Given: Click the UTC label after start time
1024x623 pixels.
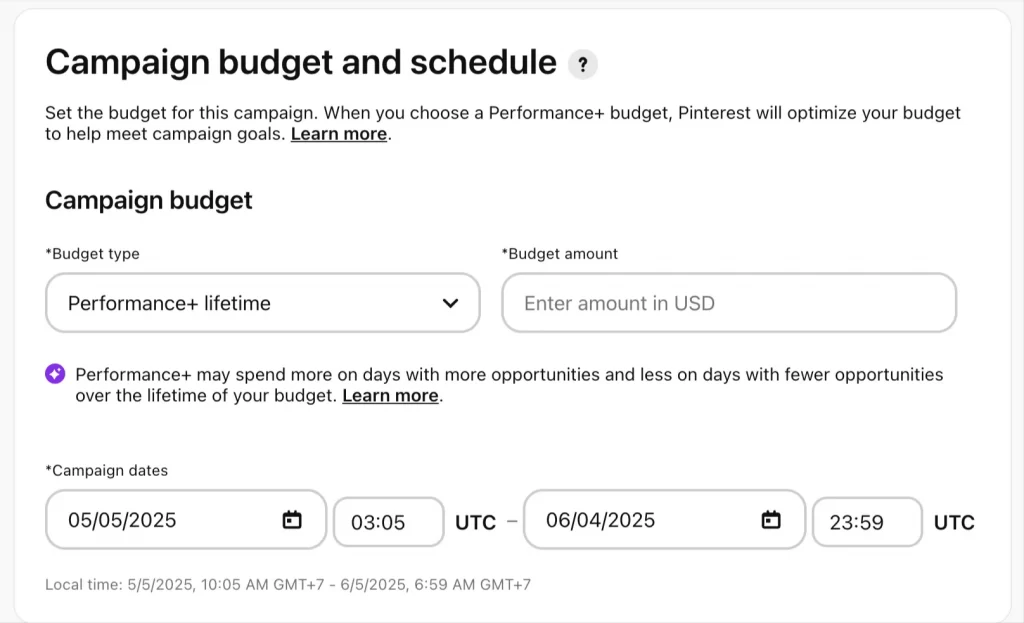Looking at the screenshot, I should 475,522.
